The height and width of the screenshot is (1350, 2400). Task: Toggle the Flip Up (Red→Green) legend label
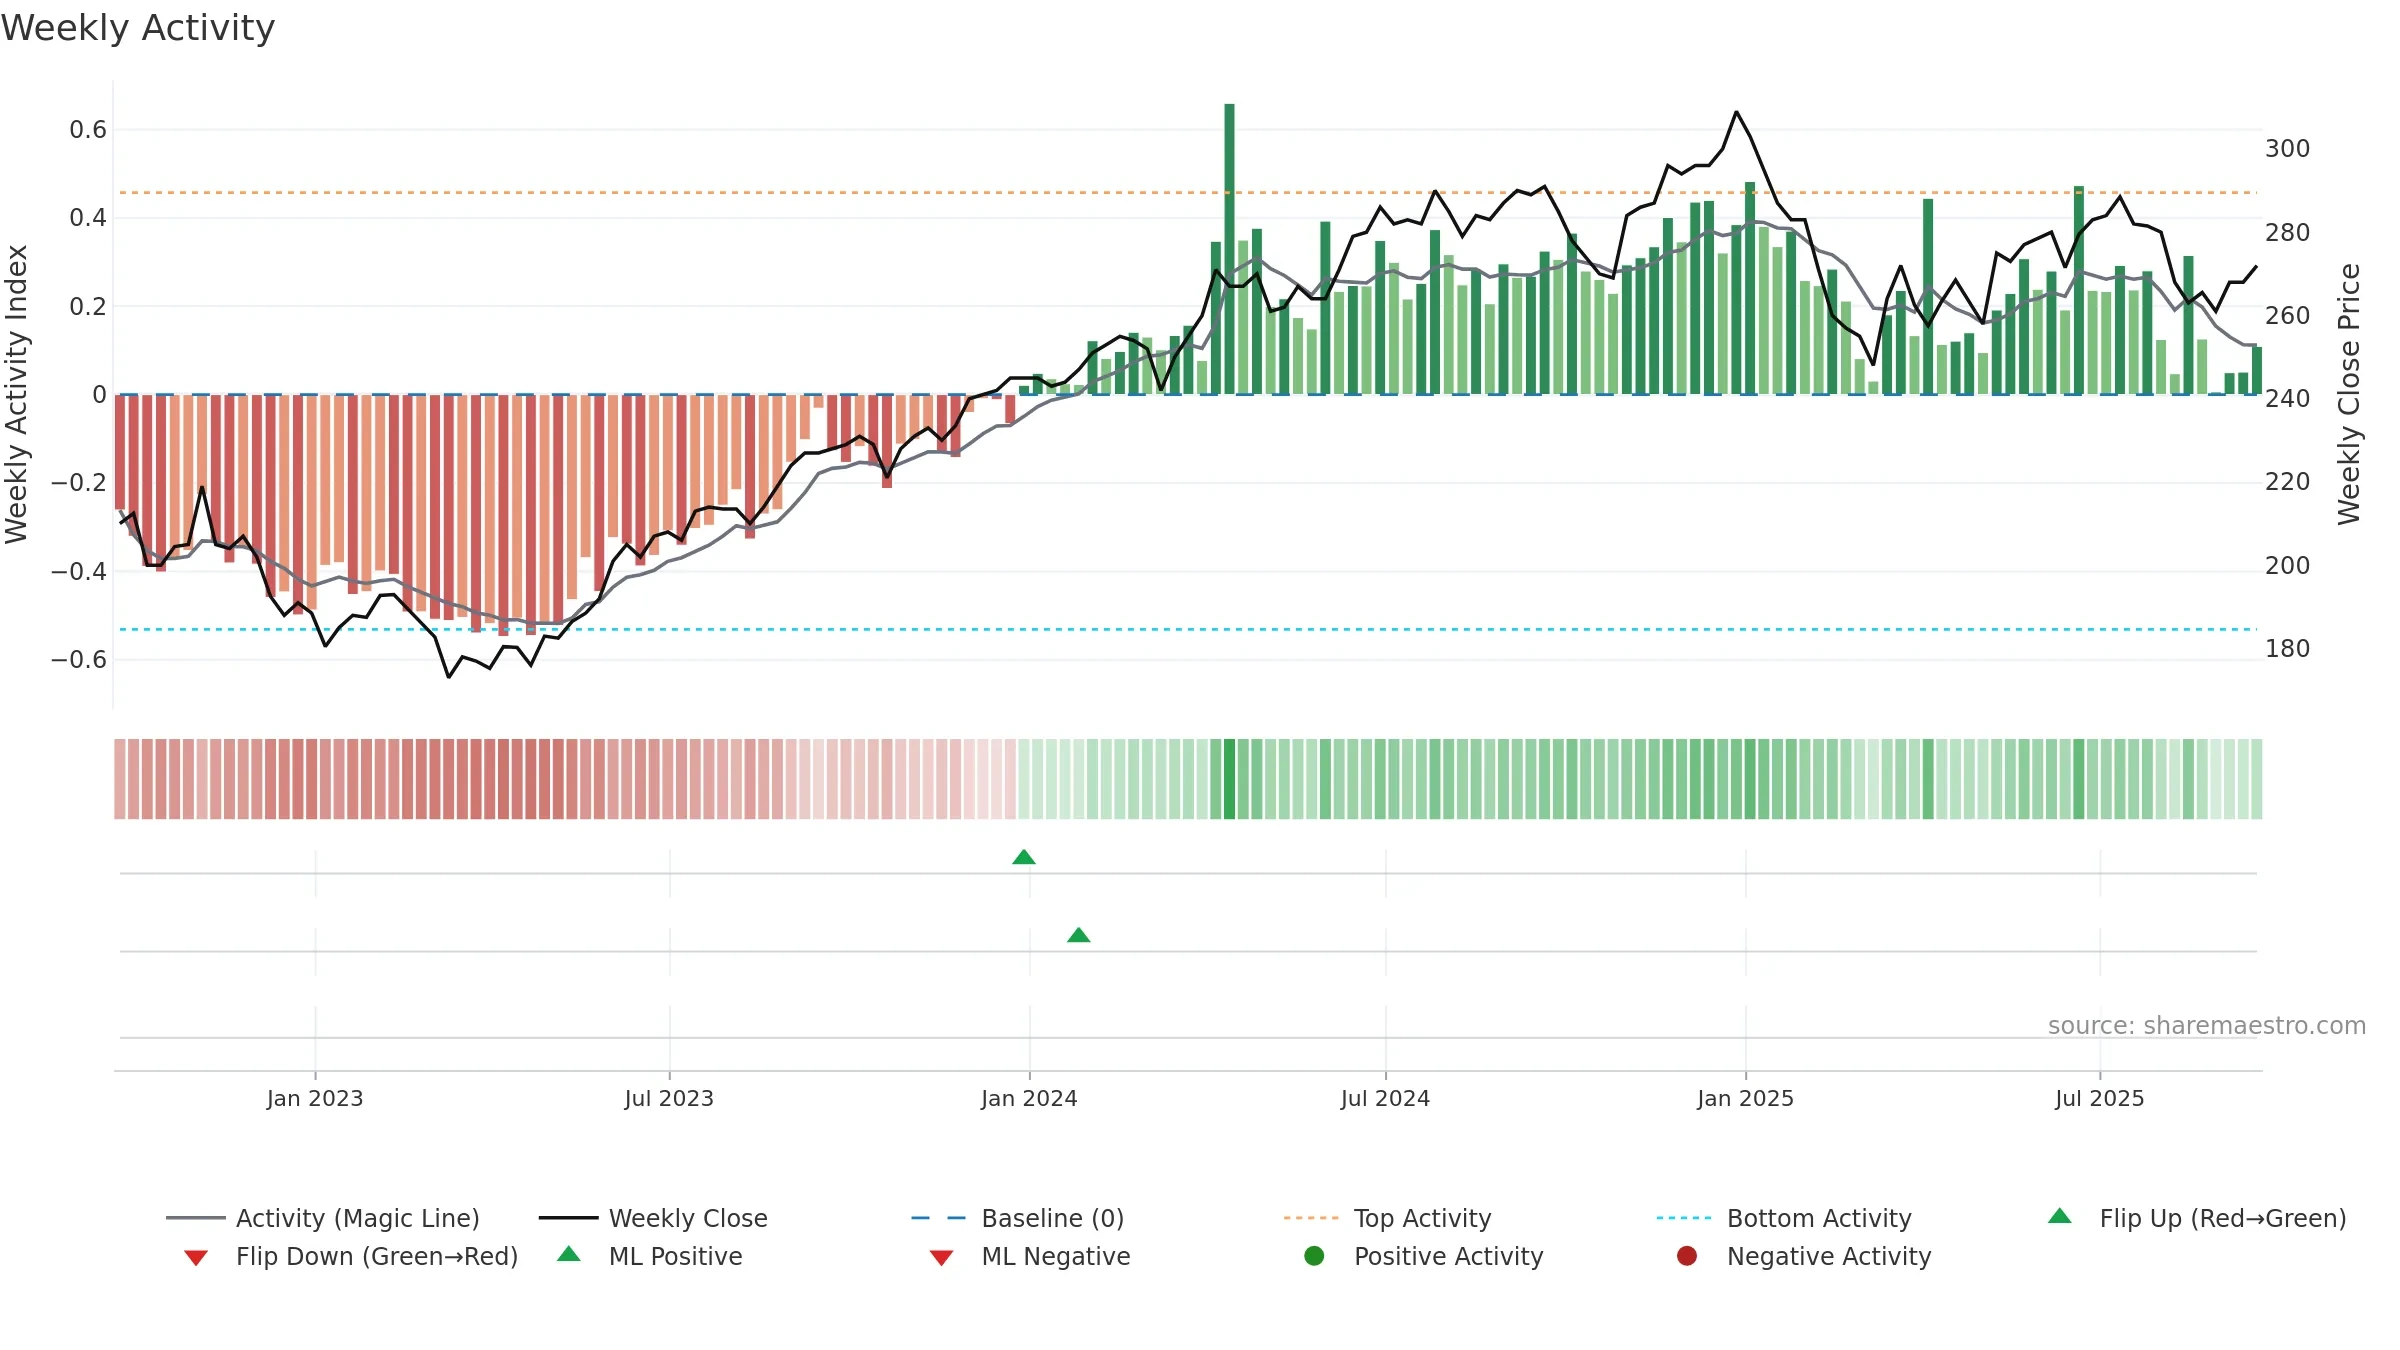[2223, 1218]
